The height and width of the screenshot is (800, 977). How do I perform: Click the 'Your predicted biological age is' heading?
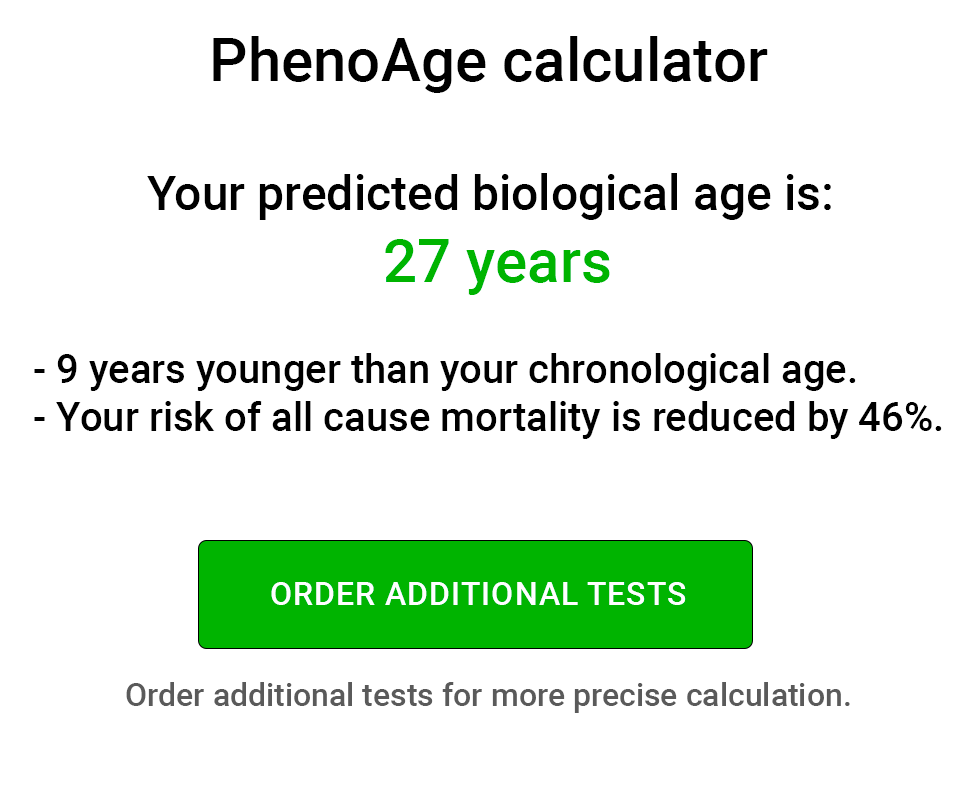click(x=490, y=194)
